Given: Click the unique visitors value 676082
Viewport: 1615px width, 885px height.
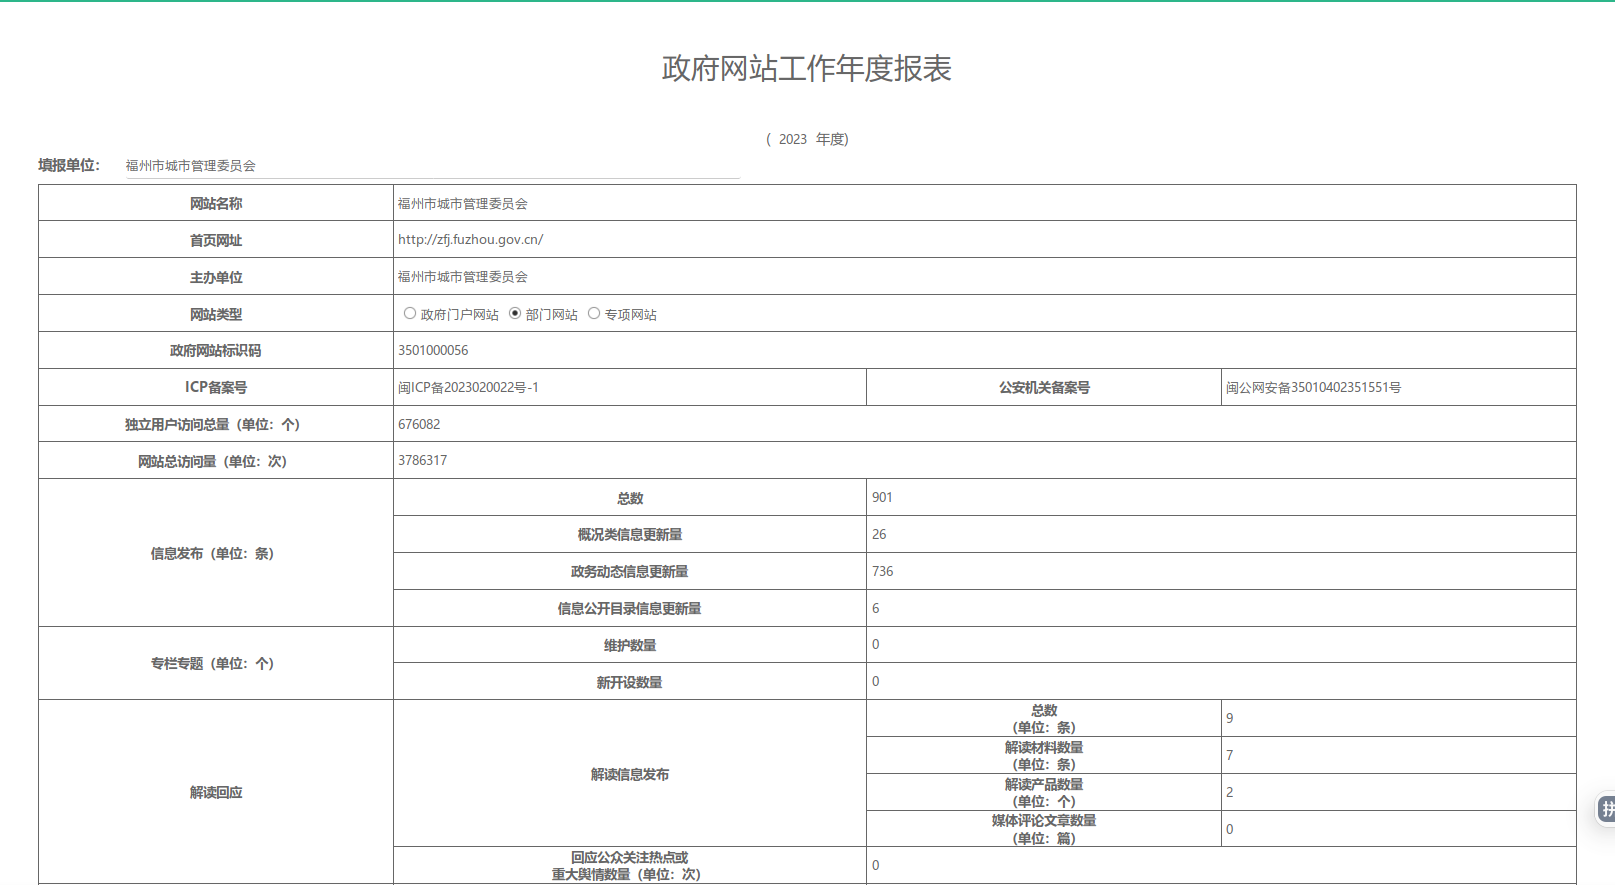Looking at the screenshot, I should [x=419, y=425].
